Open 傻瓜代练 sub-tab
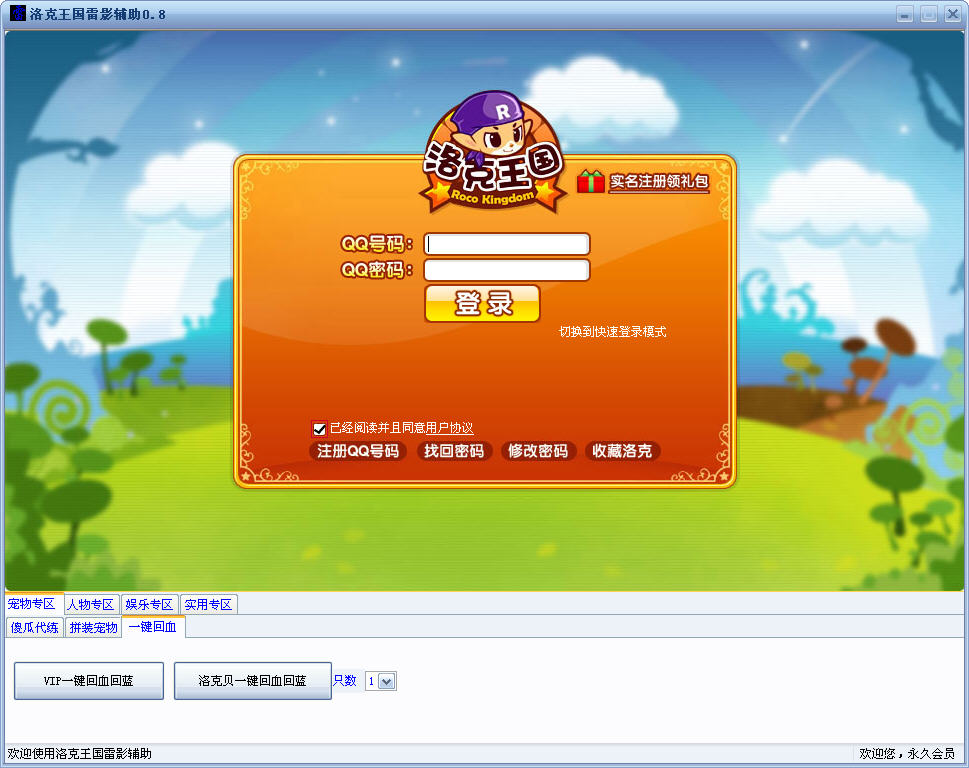 (x=35, y=627)
